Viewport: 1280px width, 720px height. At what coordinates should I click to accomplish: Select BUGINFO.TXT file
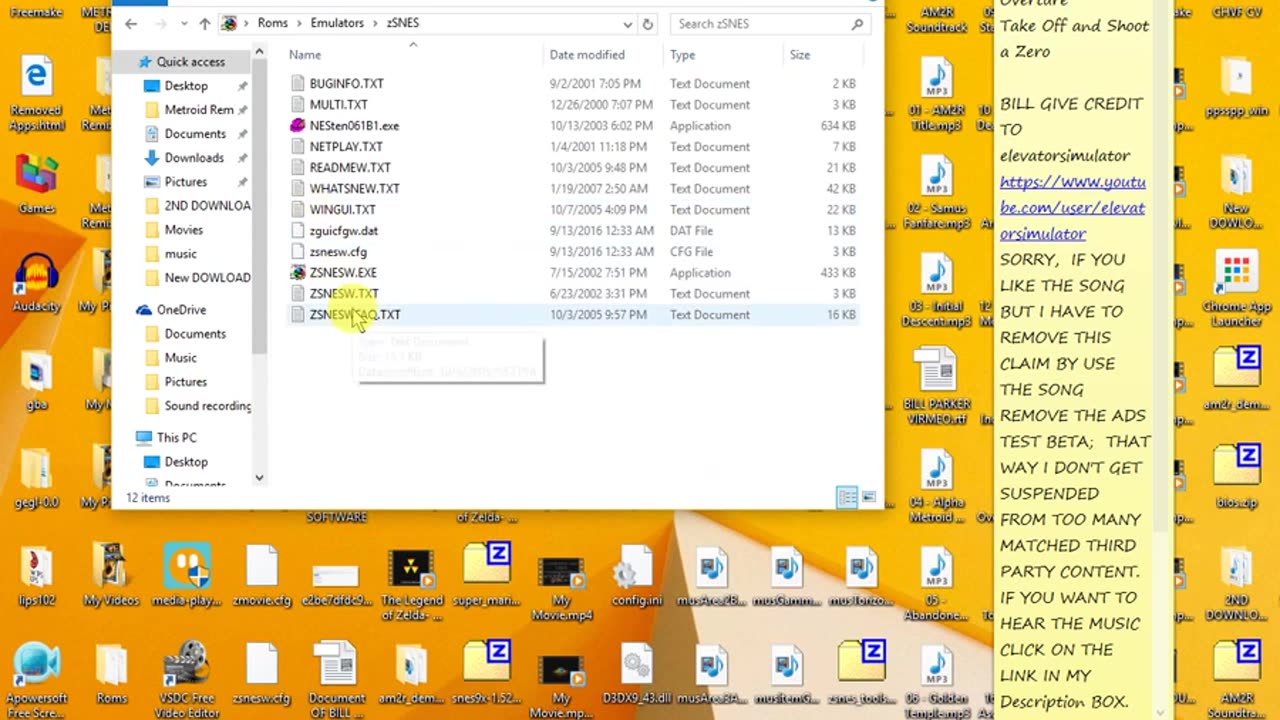[346, 84]
